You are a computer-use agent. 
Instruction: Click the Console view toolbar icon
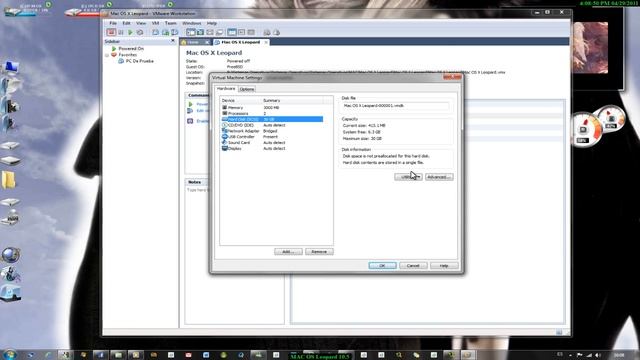[x=242, y=32]
